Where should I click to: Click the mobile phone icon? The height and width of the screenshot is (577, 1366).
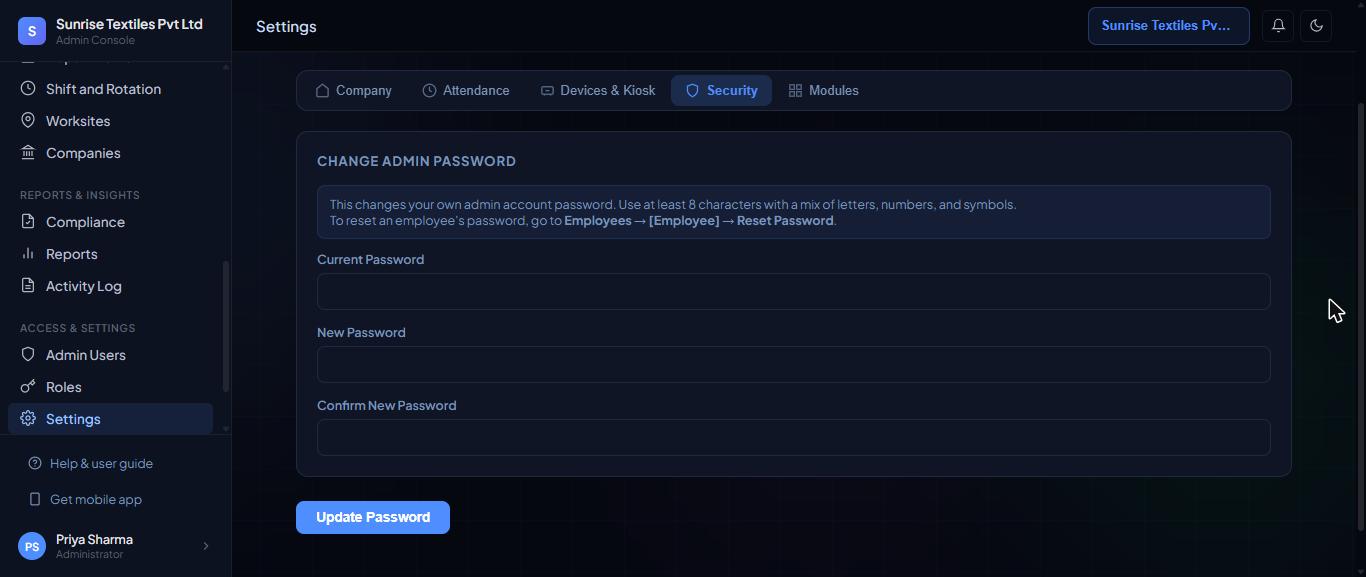35,500
